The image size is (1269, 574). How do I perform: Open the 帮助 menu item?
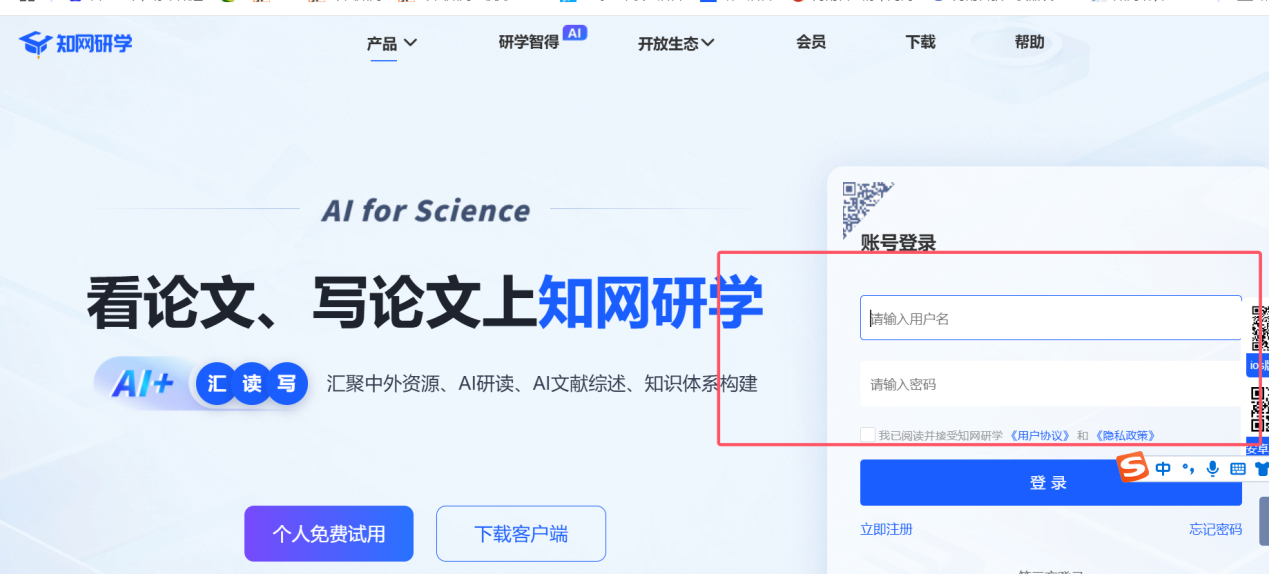point(1029,42)
